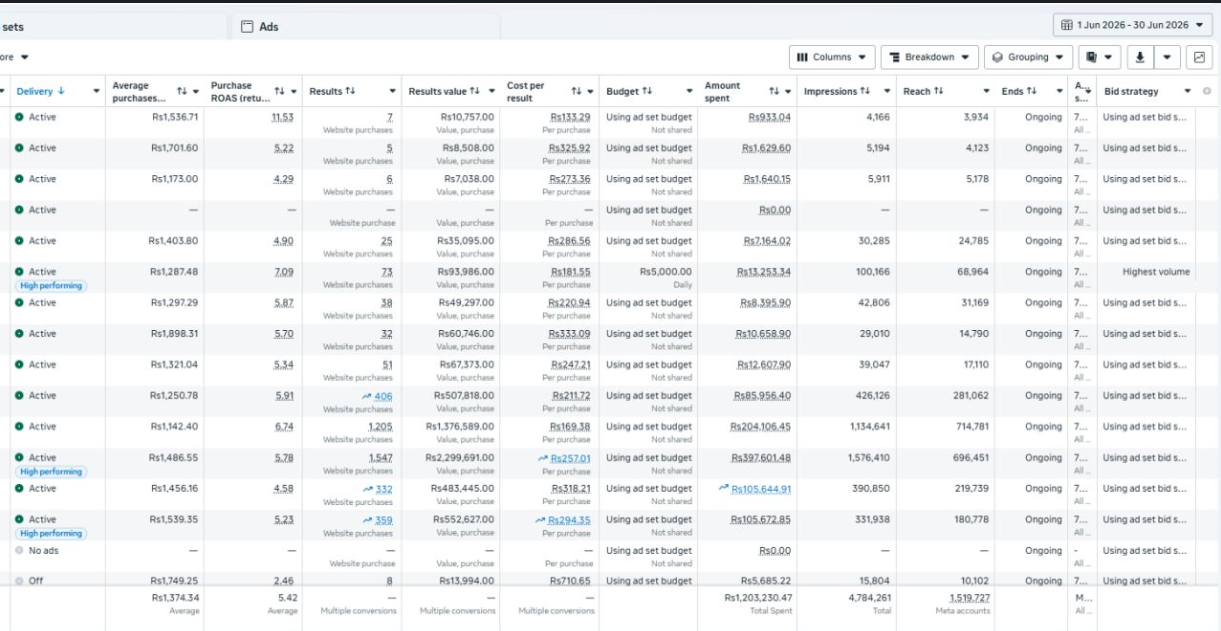1221x631 pixels.
Task: Click the 1,547 website purchases result link
Action: click(380, 458)
